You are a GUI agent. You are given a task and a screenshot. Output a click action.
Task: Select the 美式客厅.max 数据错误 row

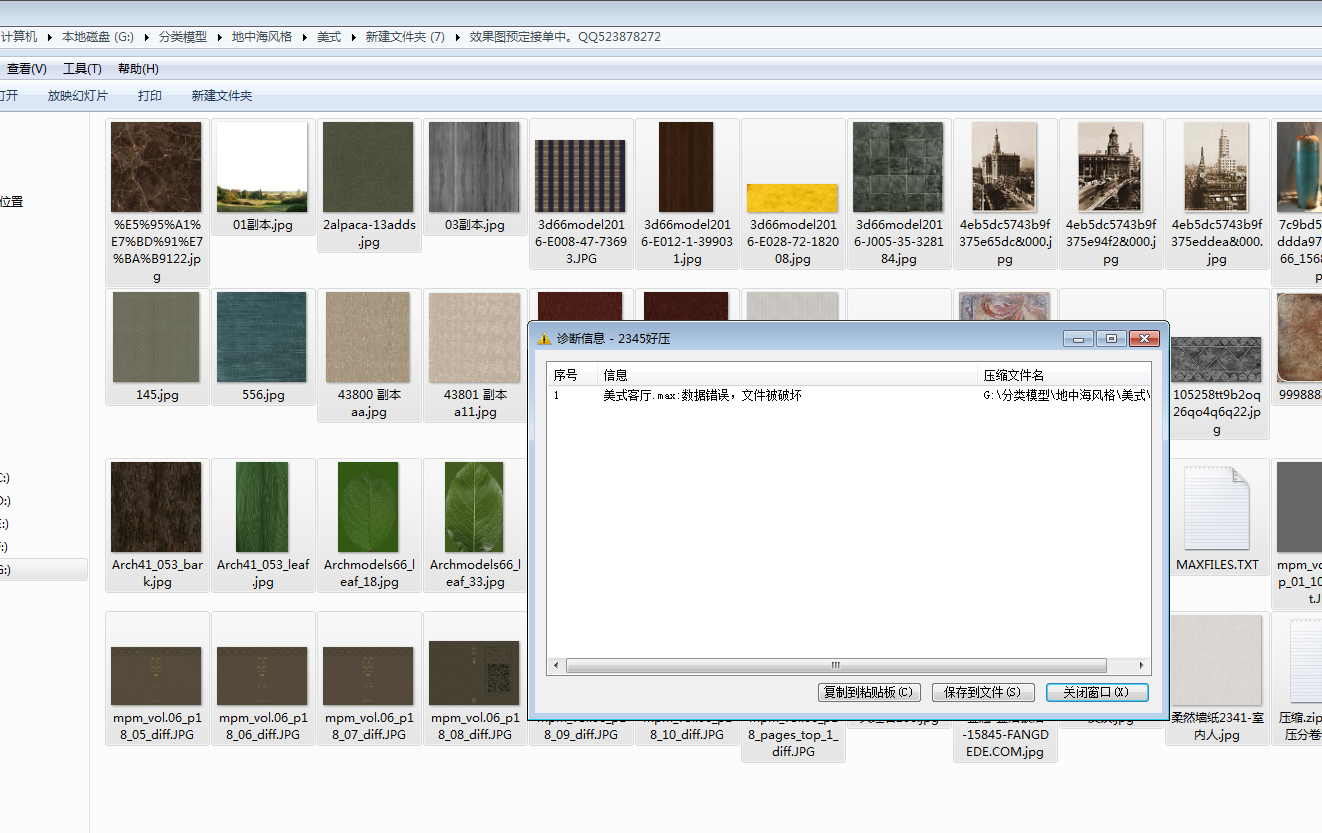(849, 395)
